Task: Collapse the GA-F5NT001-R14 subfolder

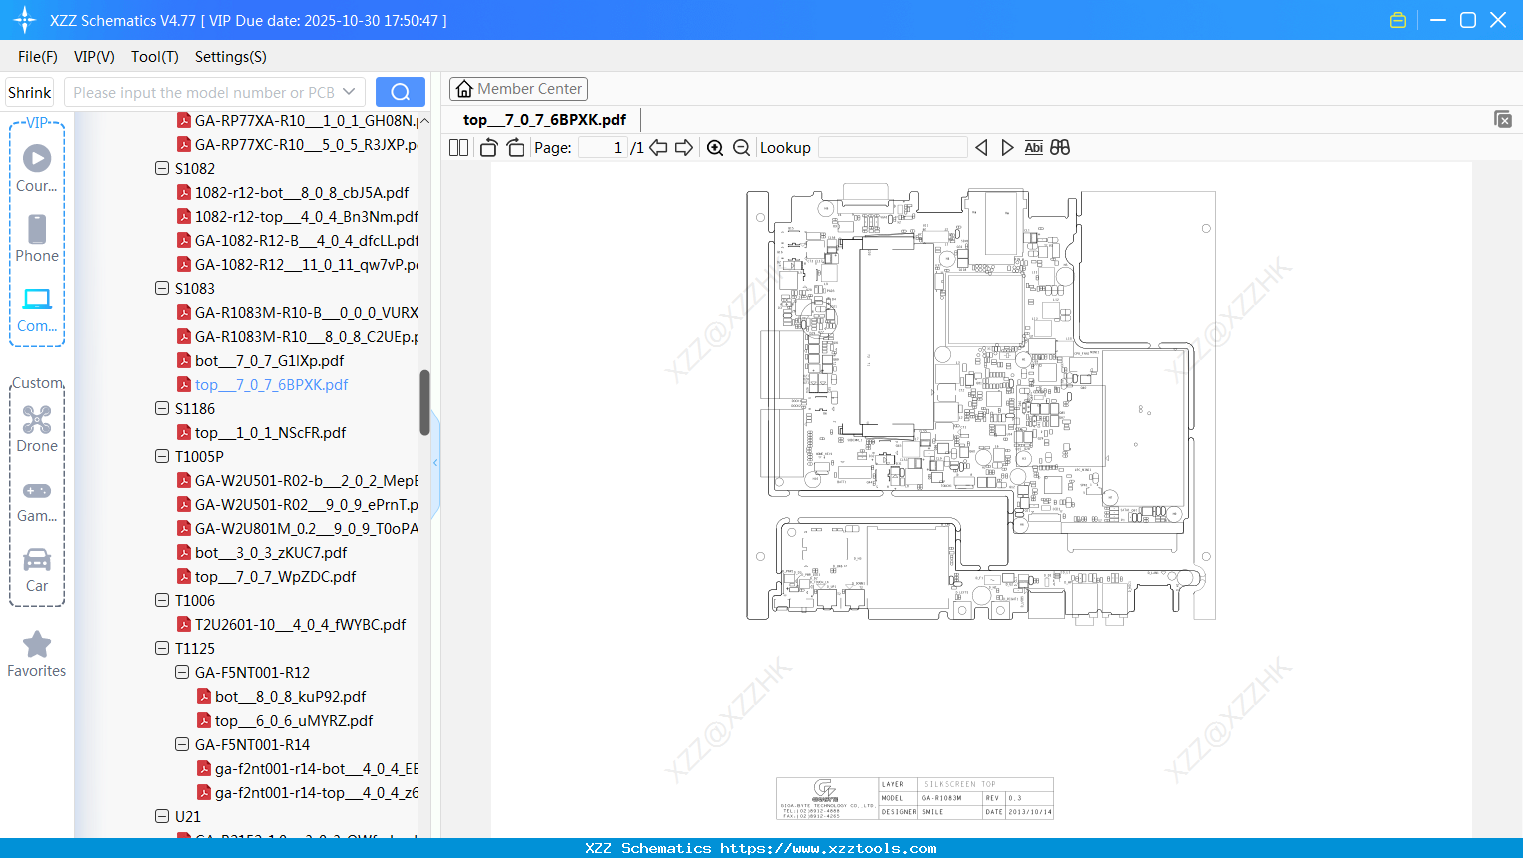Action: pos(182,744)
